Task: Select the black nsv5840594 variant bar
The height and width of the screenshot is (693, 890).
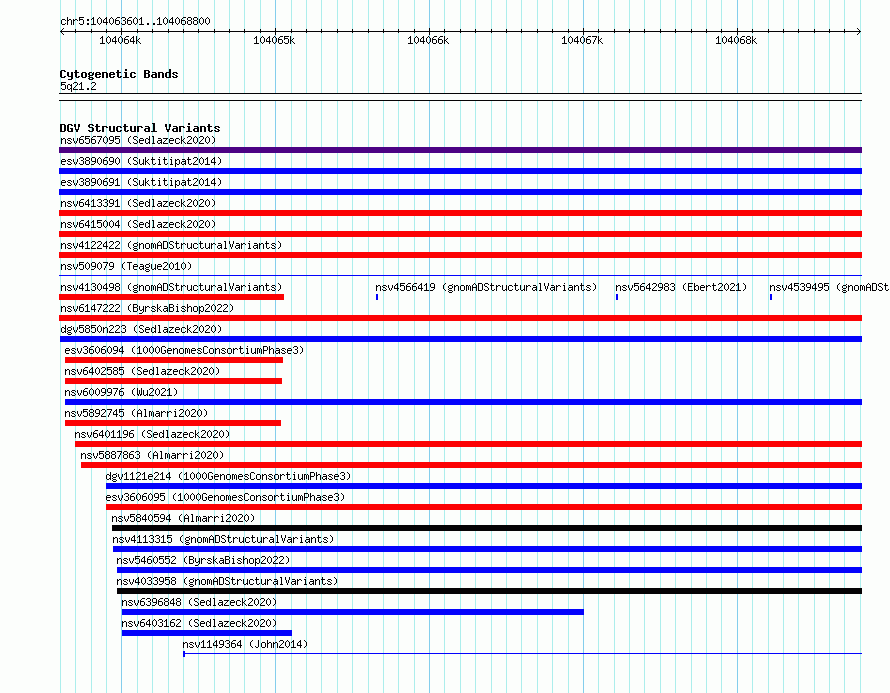Action: point(487,528)
